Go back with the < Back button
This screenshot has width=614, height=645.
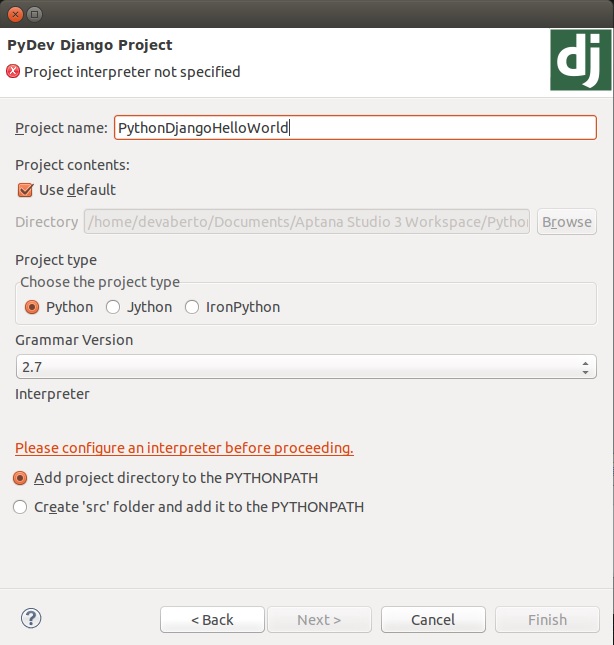click(x=212, y=620)
